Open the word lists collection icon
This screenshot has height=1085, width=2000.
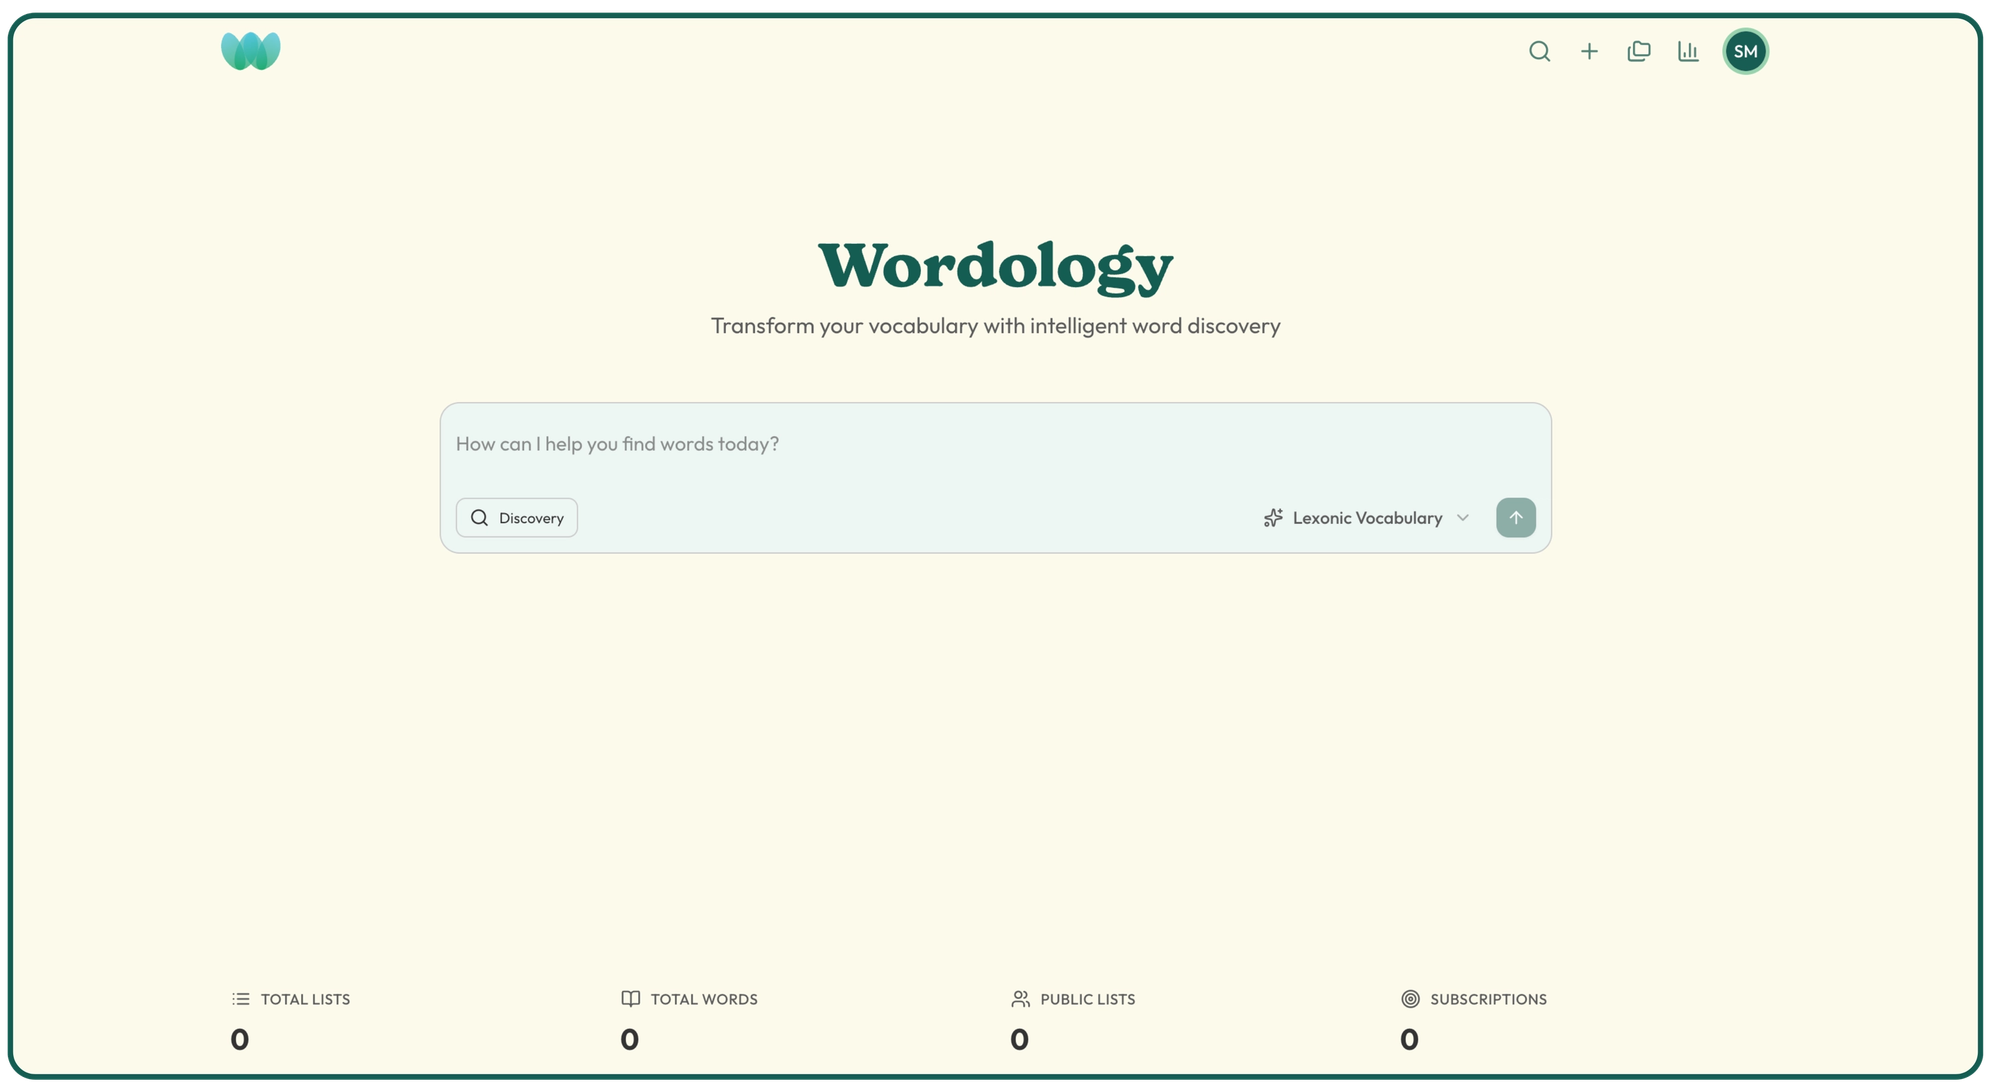coord(1638,51)
